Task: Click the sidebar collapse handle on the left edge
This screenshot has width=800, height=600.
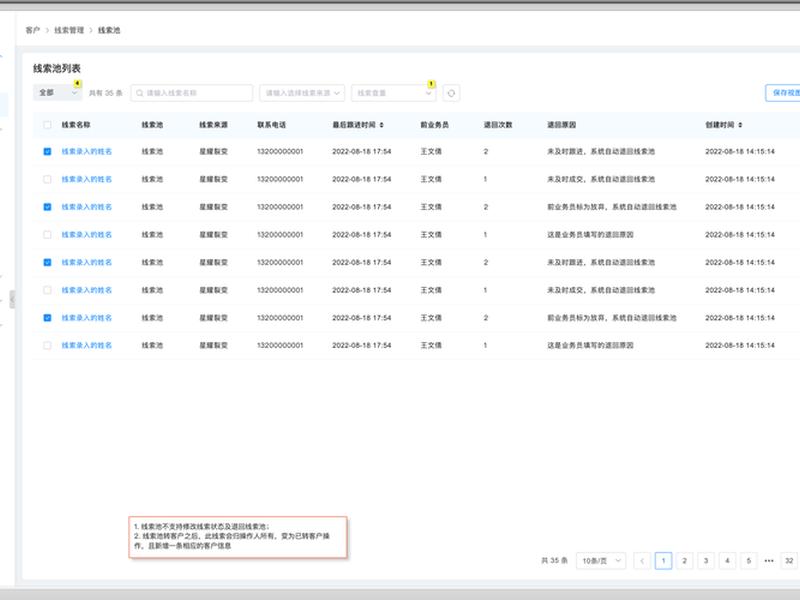Action: coord(12,299)
